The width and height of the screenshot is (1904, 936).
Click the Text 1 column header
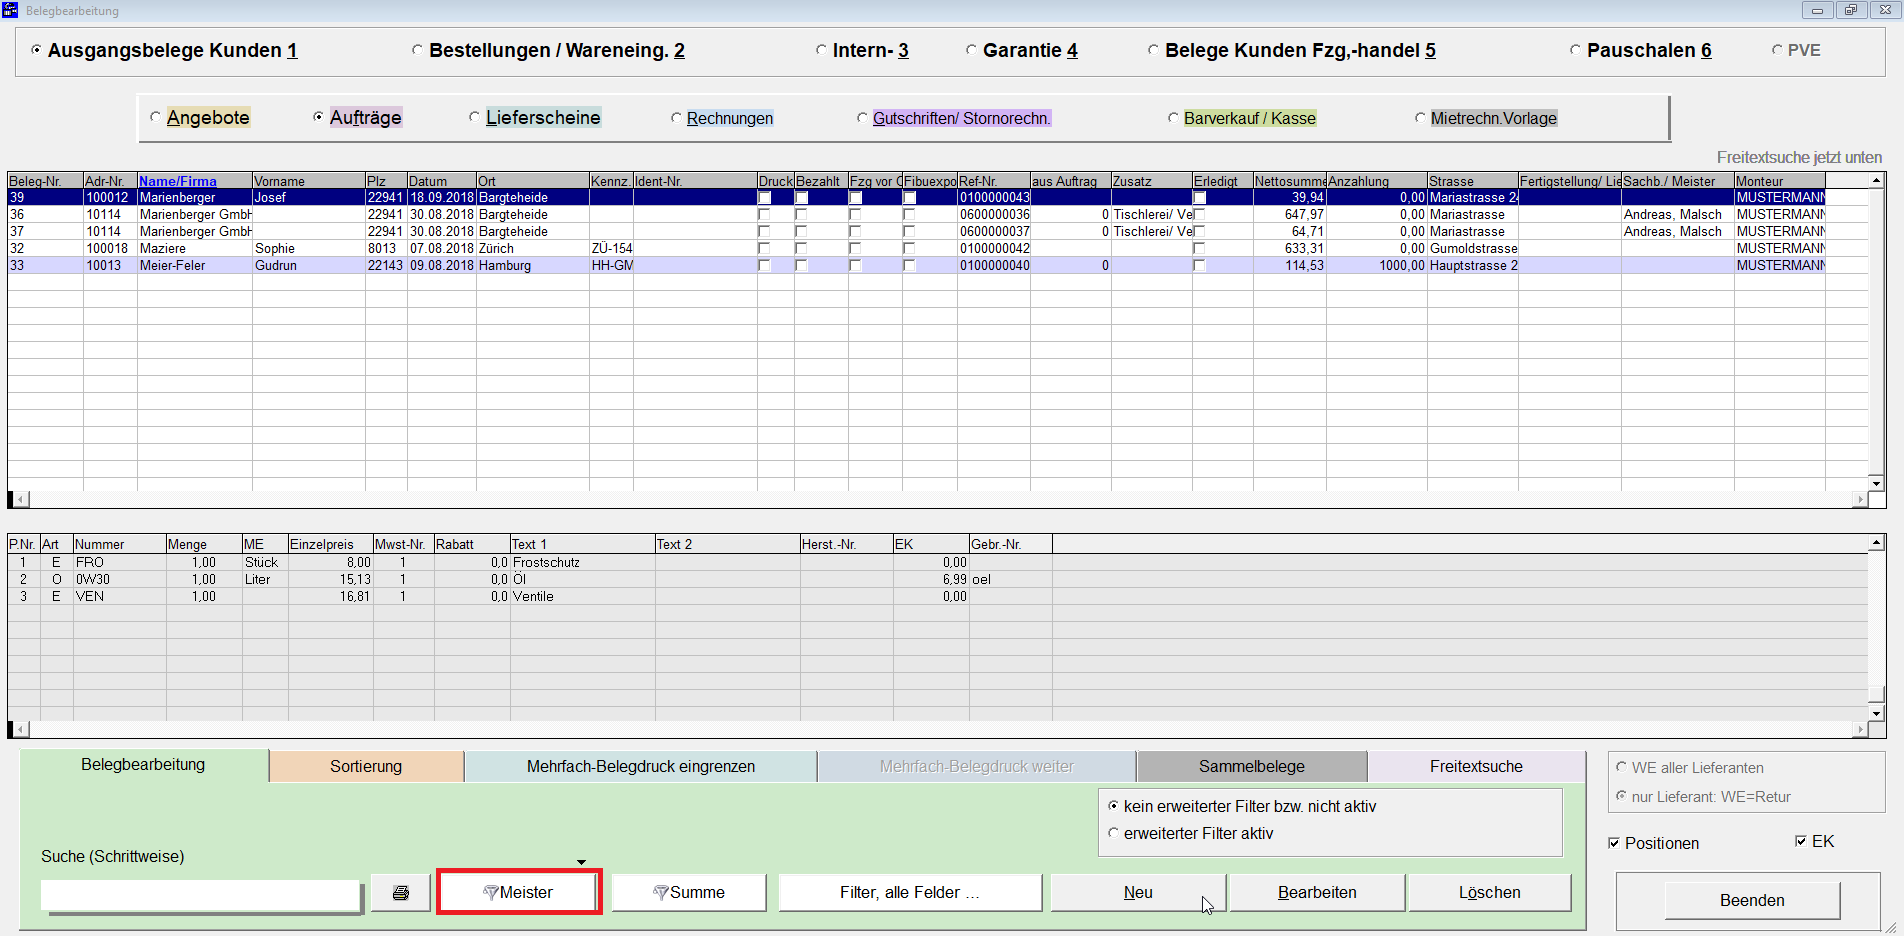coord(582,544)
